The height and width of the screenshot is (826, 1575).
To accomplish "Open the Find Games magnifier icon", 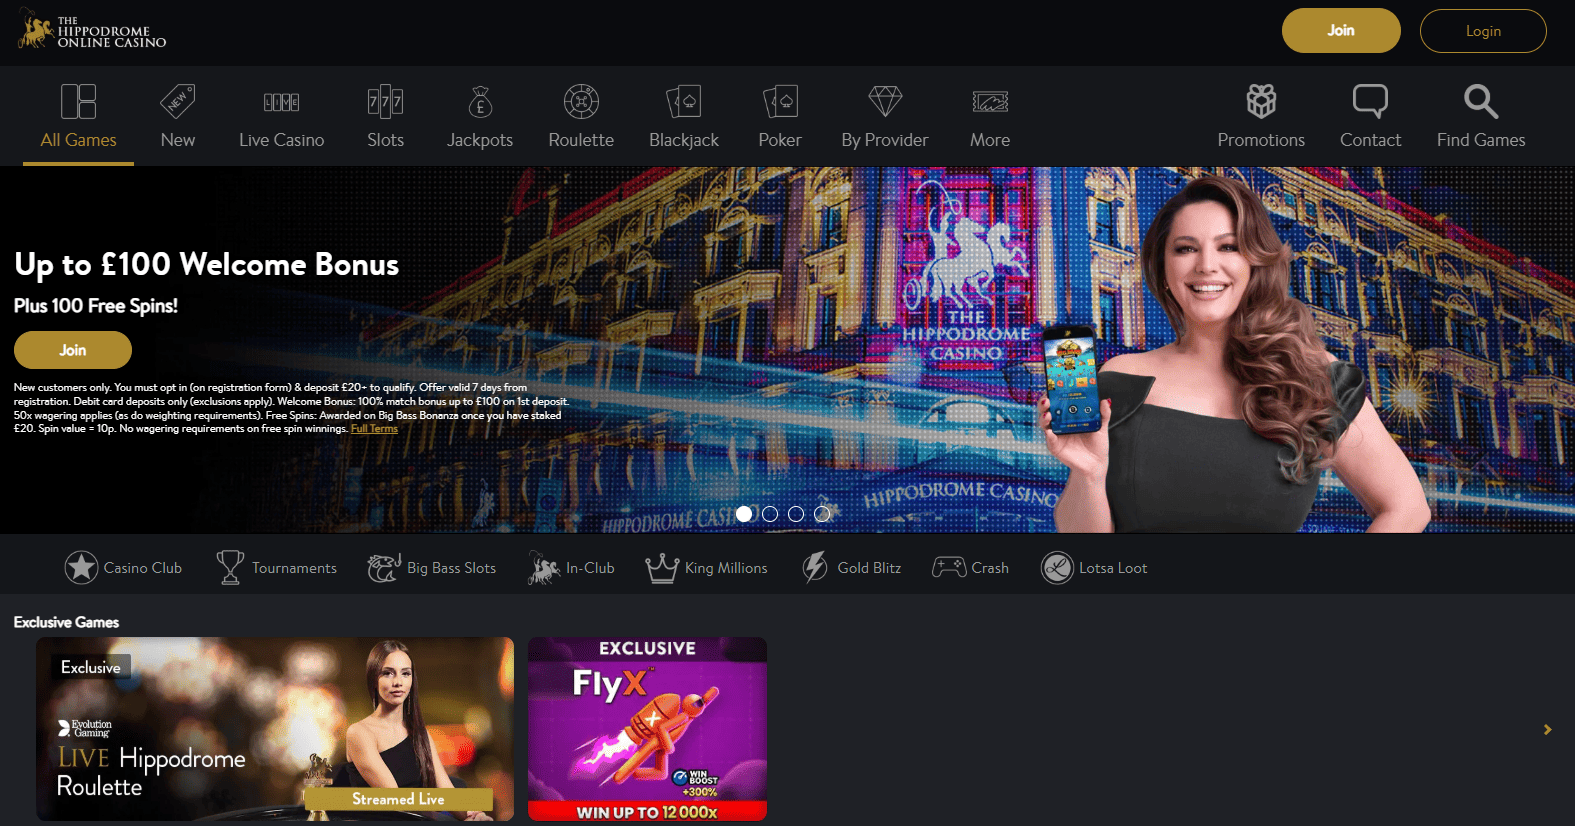I will tap(1481, 101).
